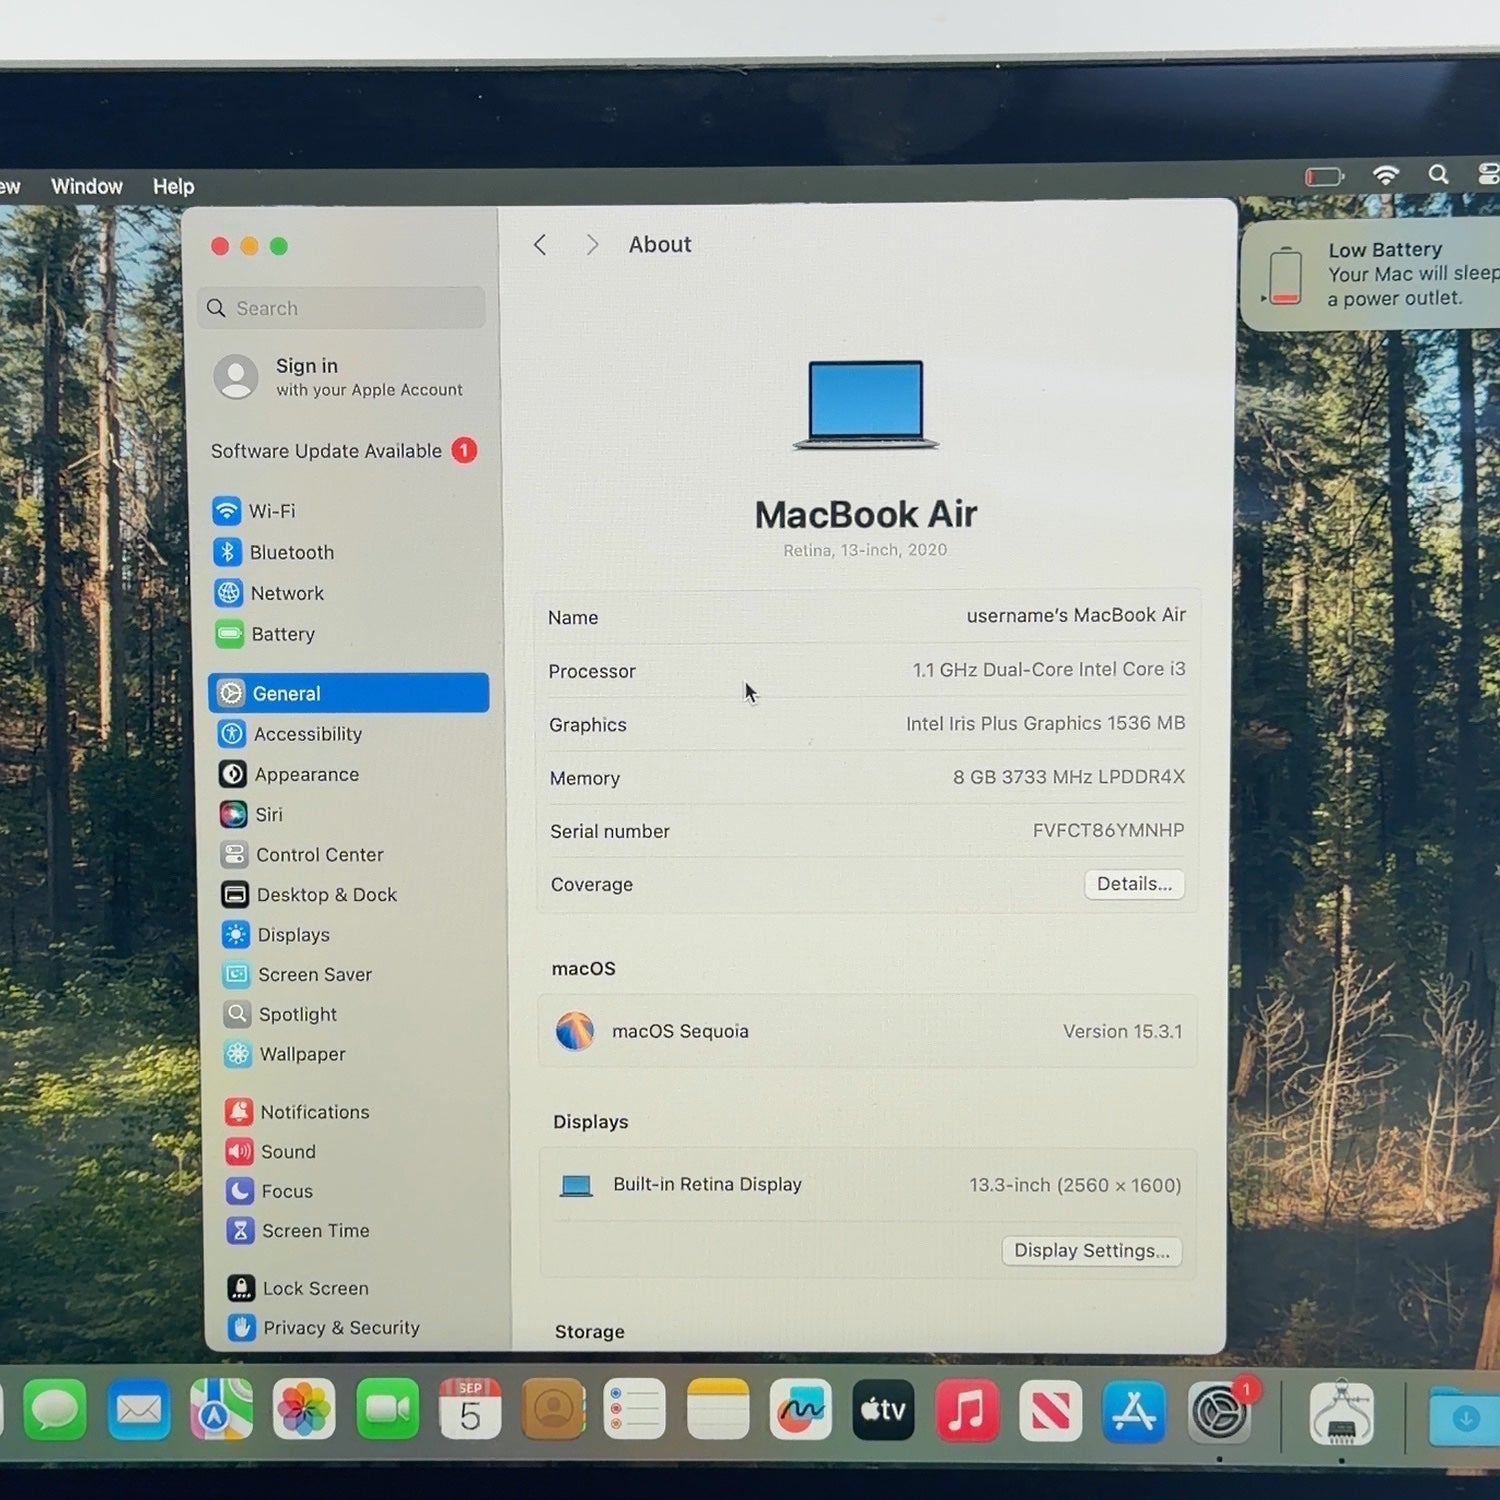Open Downloads folder in the Dock
This screenshot has width=1500, height=1500.
[1464, 1416]
